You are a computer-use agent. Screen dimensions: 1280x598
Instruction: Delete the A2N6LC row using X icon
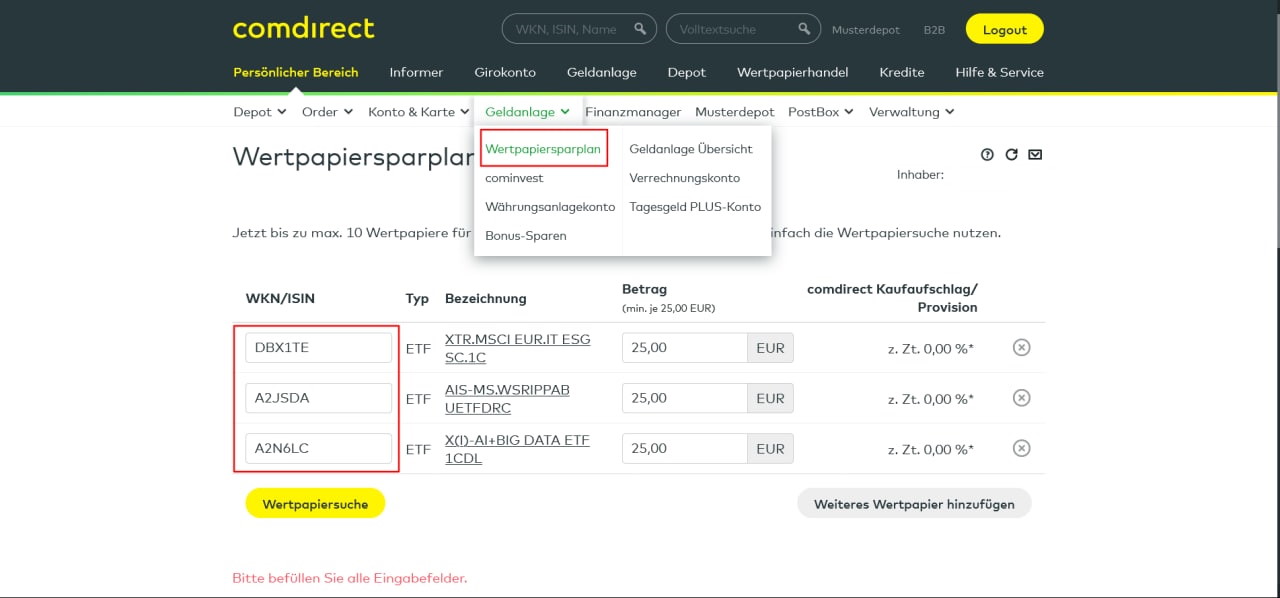1021,448
